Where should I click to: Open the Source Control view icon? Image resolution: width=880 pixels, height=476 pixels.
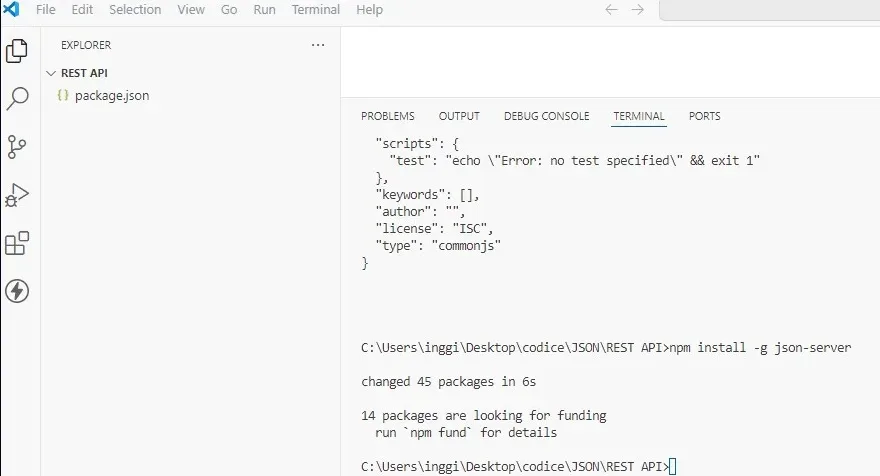pos(17,147)
